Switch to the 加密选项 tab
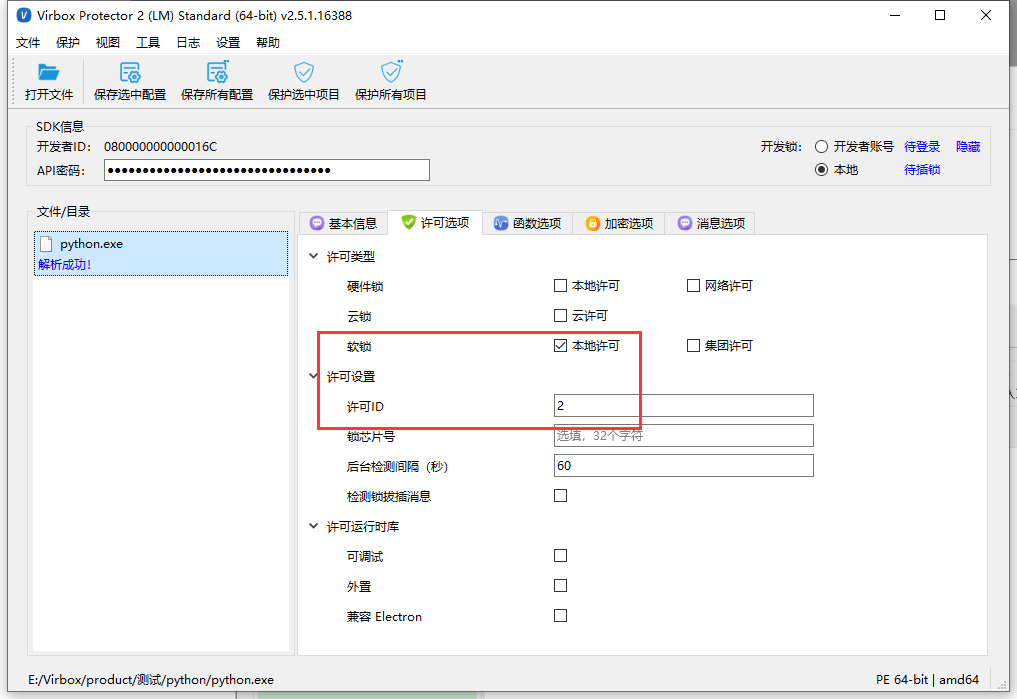 pos(619,224)
